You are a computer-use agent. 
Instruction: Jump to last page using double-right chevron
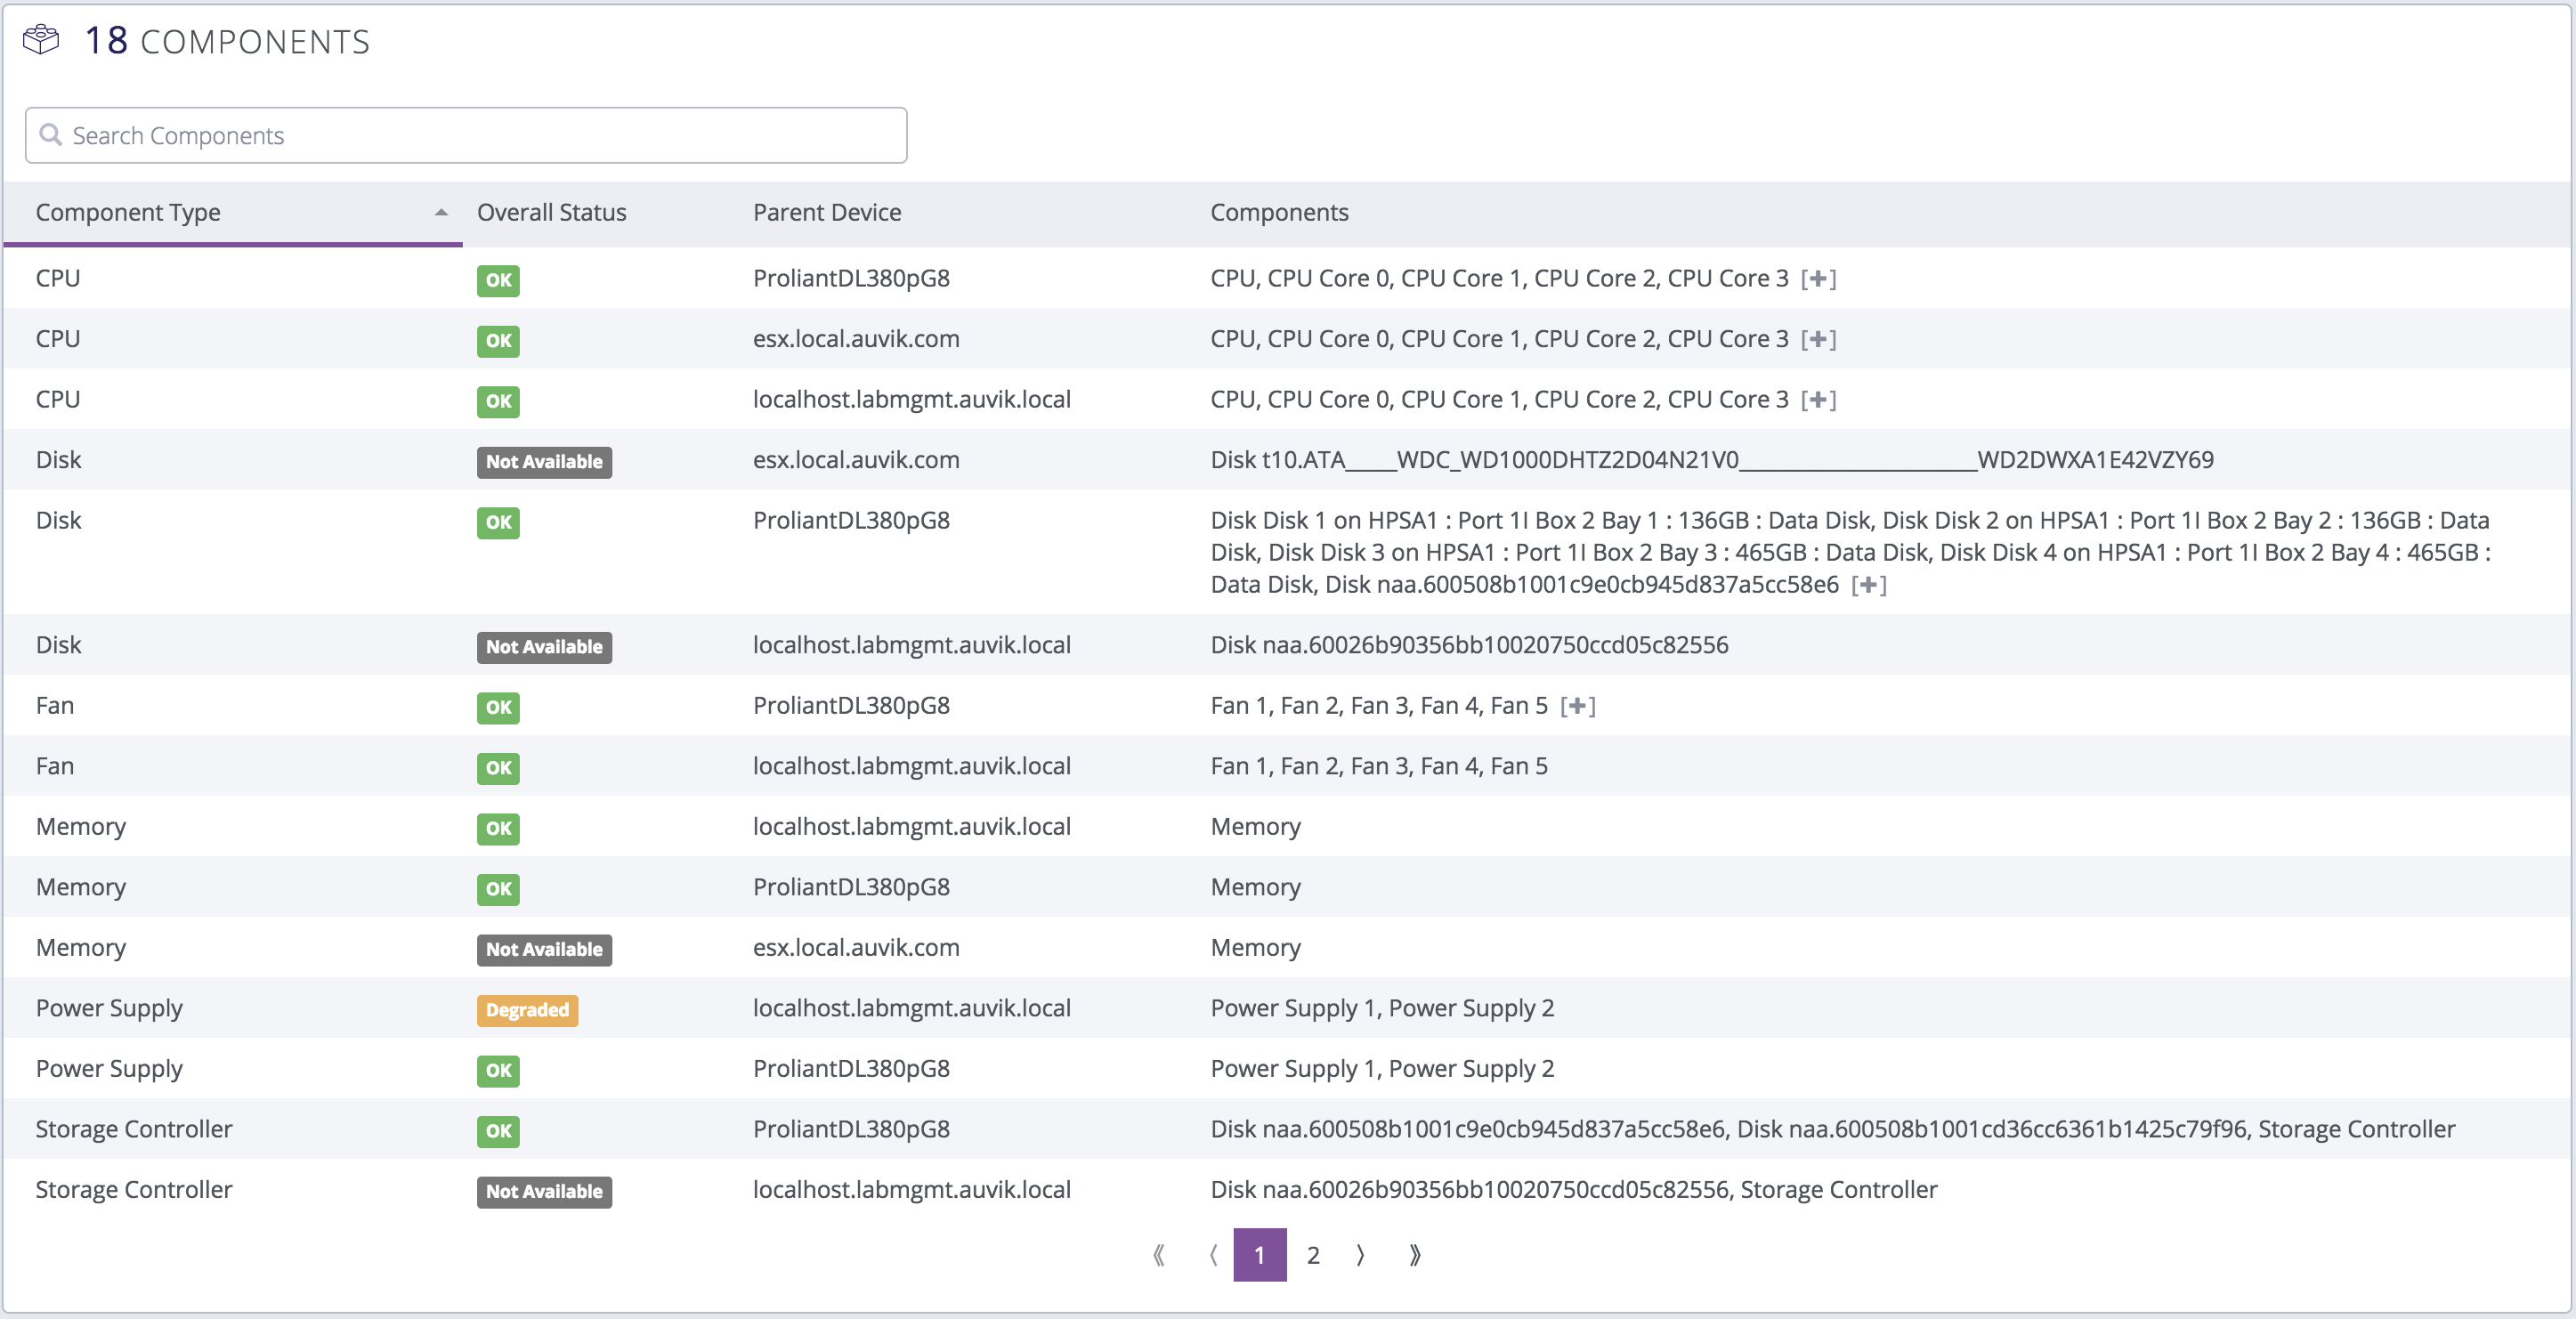[x=1415, y=1255]
